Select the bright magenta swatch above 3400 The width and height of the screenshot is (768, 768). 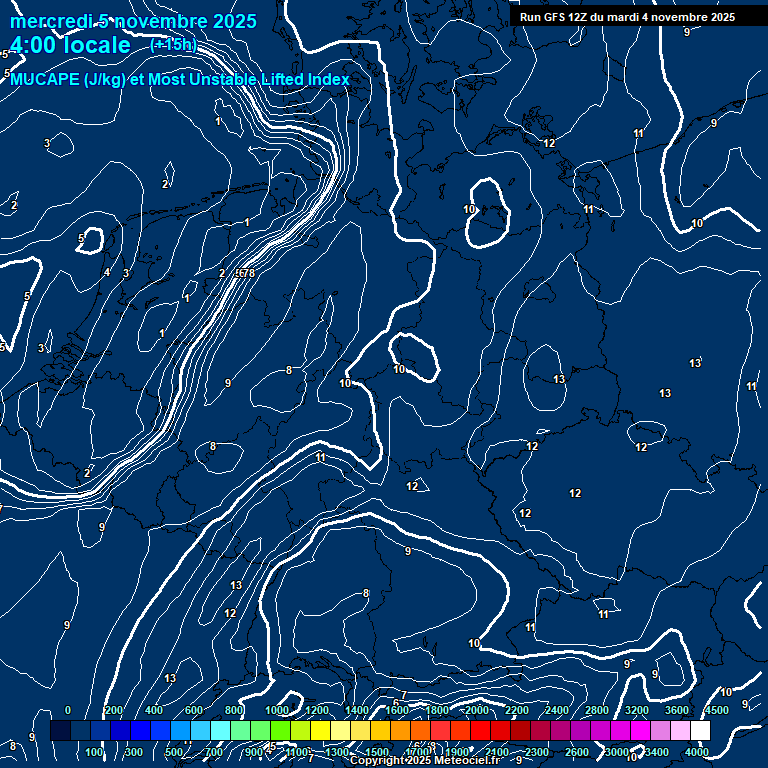pyautogui.click(x=641, y=730)
